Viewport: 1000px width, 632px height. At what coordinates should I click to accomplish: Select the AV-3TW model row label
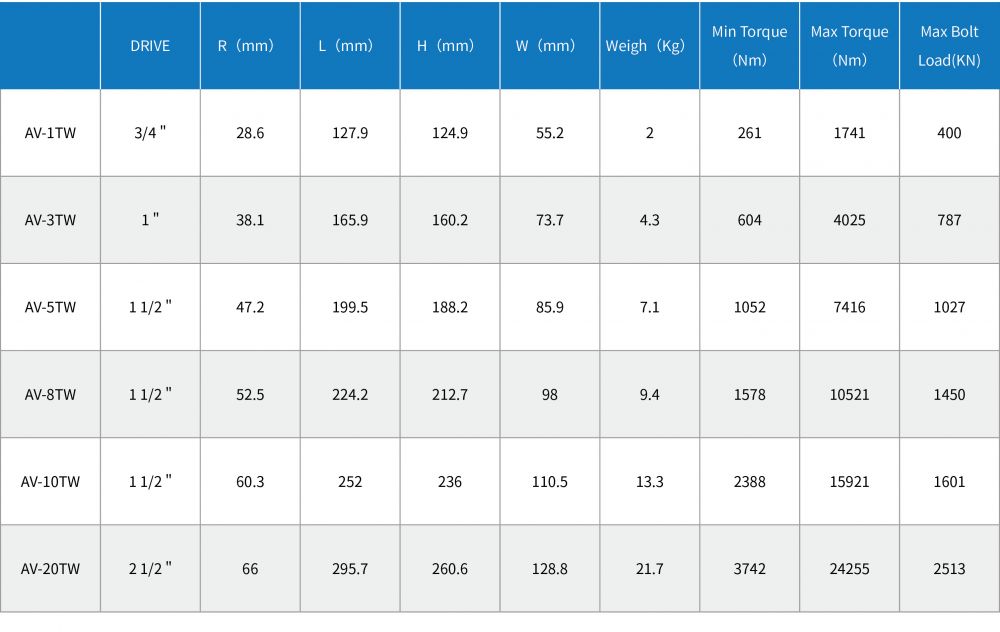50,220
